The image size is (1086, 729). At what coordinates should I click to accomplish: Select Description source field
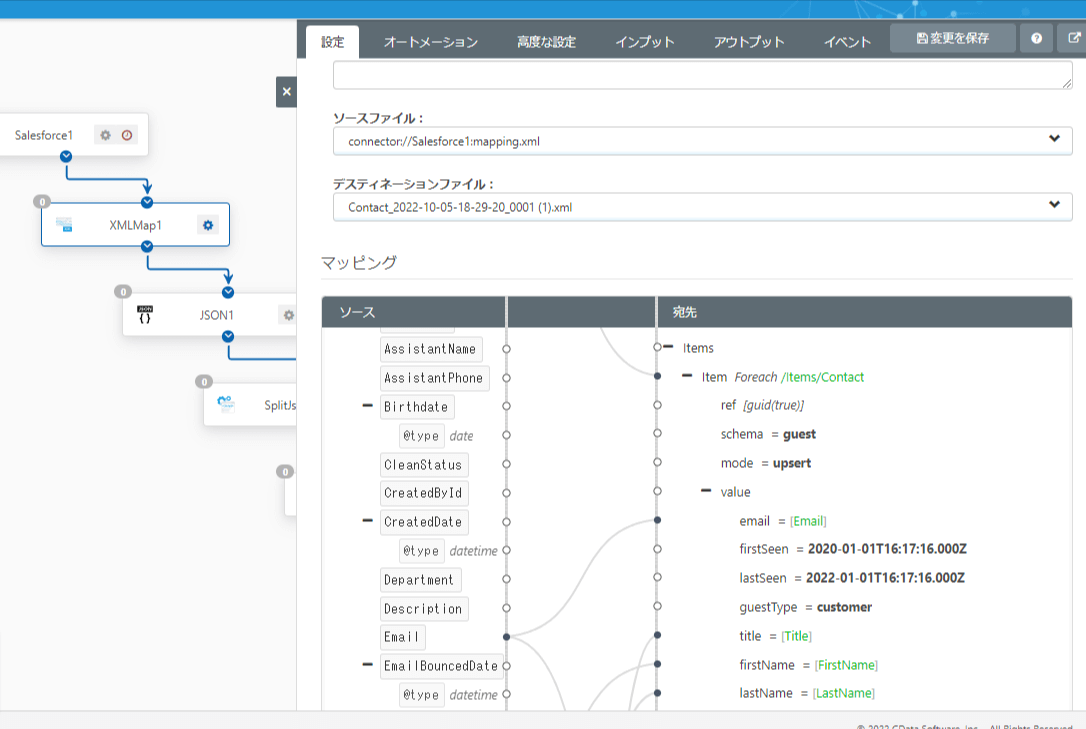tap(424, 609)
